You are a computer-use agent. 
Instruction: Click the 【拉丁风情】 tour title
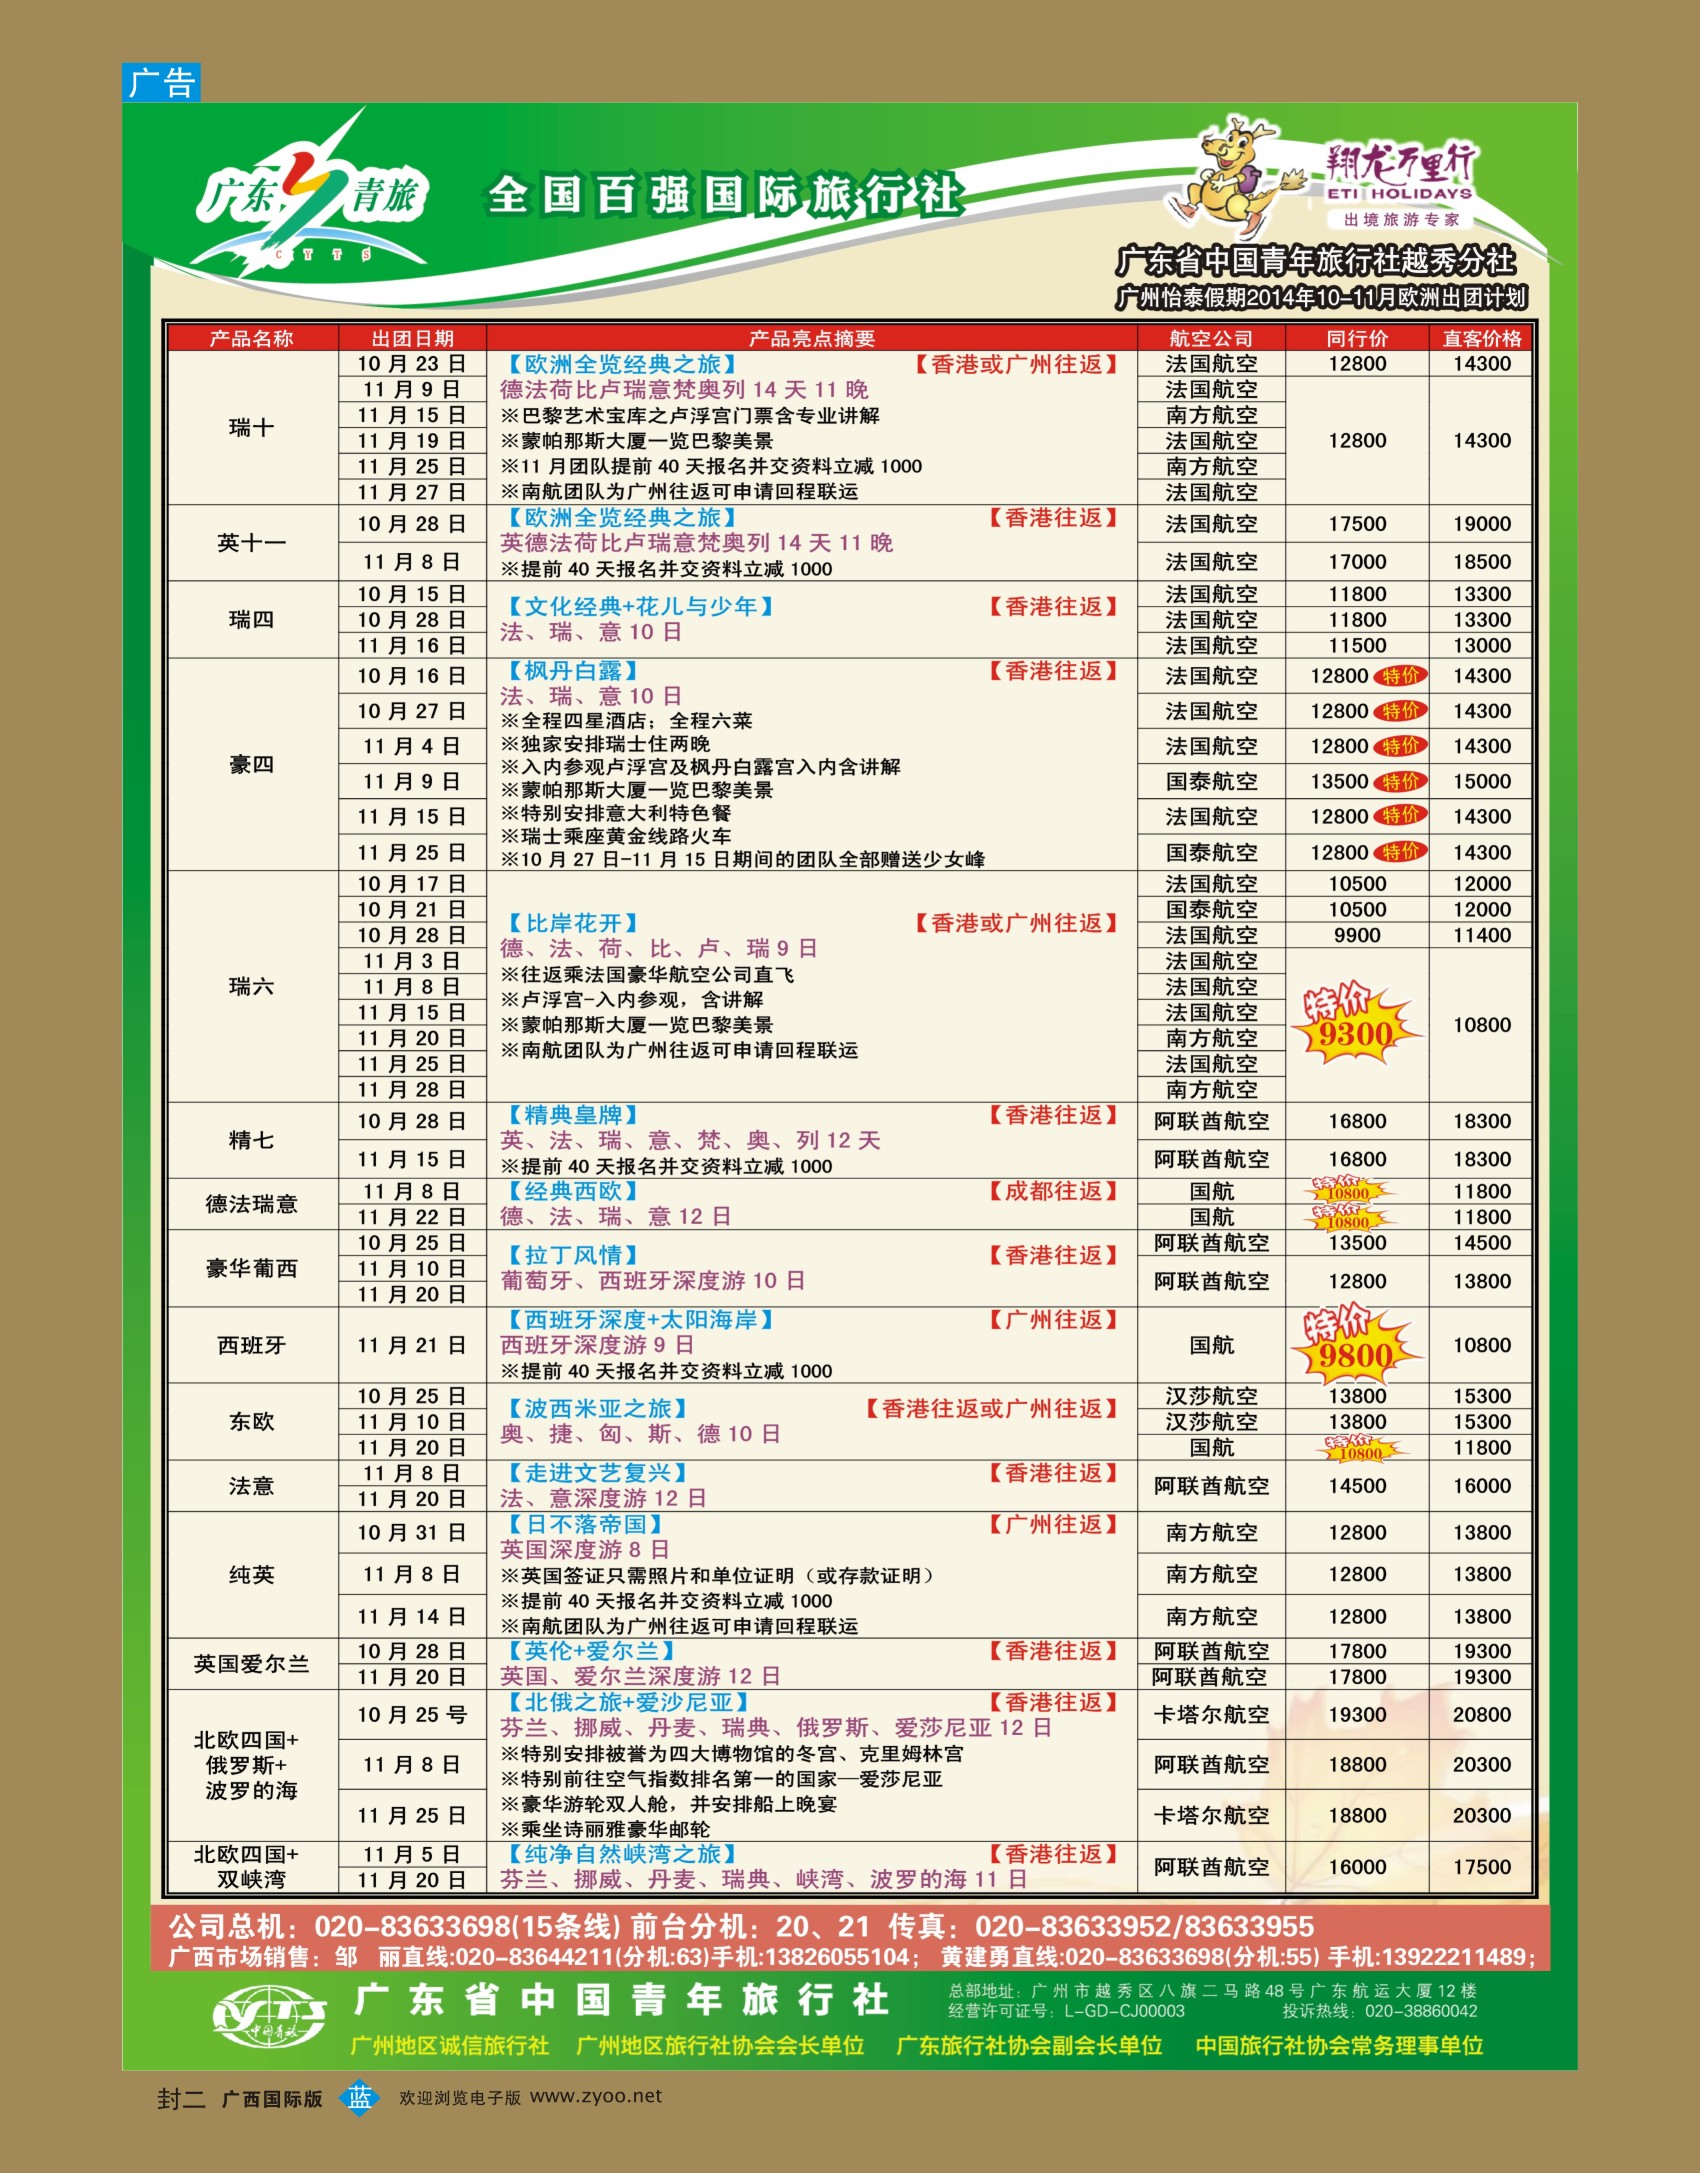[573, 1255]
